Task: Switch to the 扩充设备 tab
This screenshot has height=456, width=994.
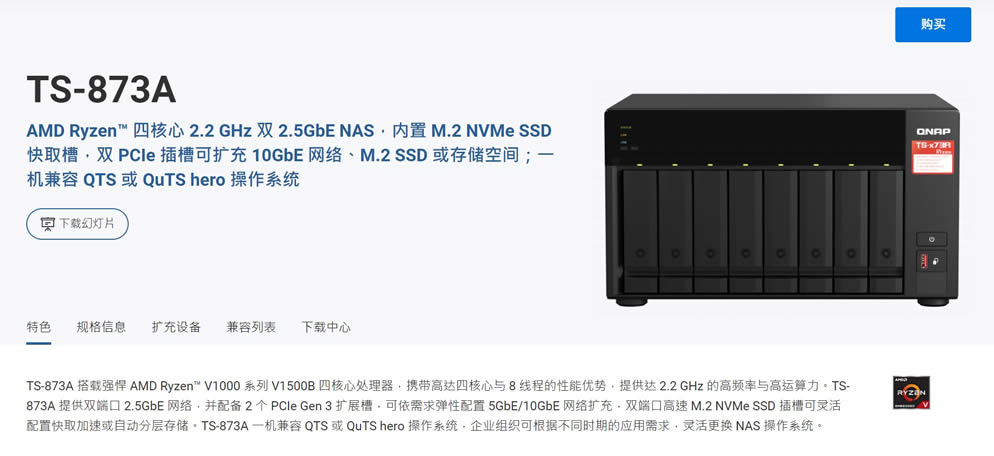Action: (176, 327)
